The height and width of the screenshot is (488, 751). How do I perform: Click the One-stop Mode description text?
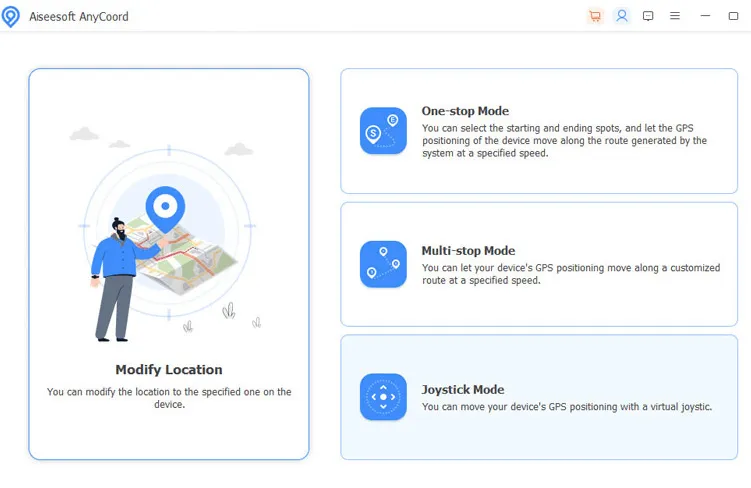(564, 141)
